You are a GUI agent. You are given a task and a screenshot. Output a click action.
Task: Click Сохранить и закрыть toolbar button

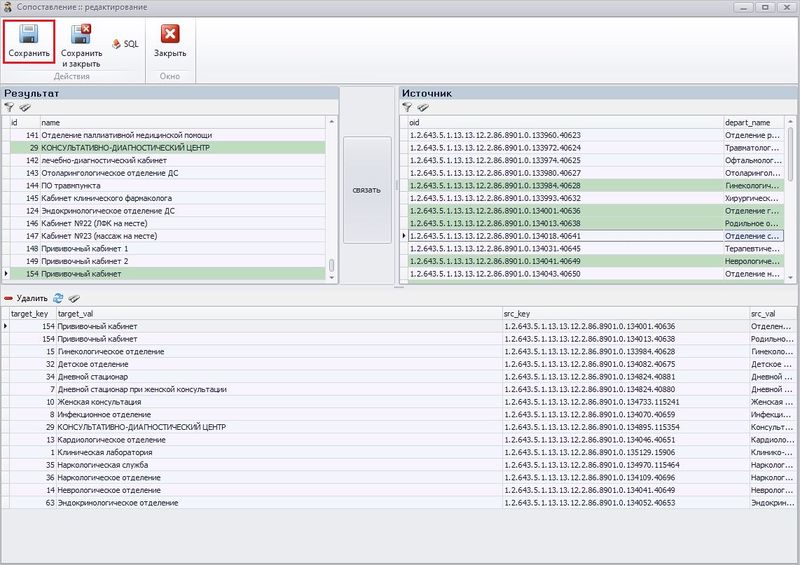[81, 34]
